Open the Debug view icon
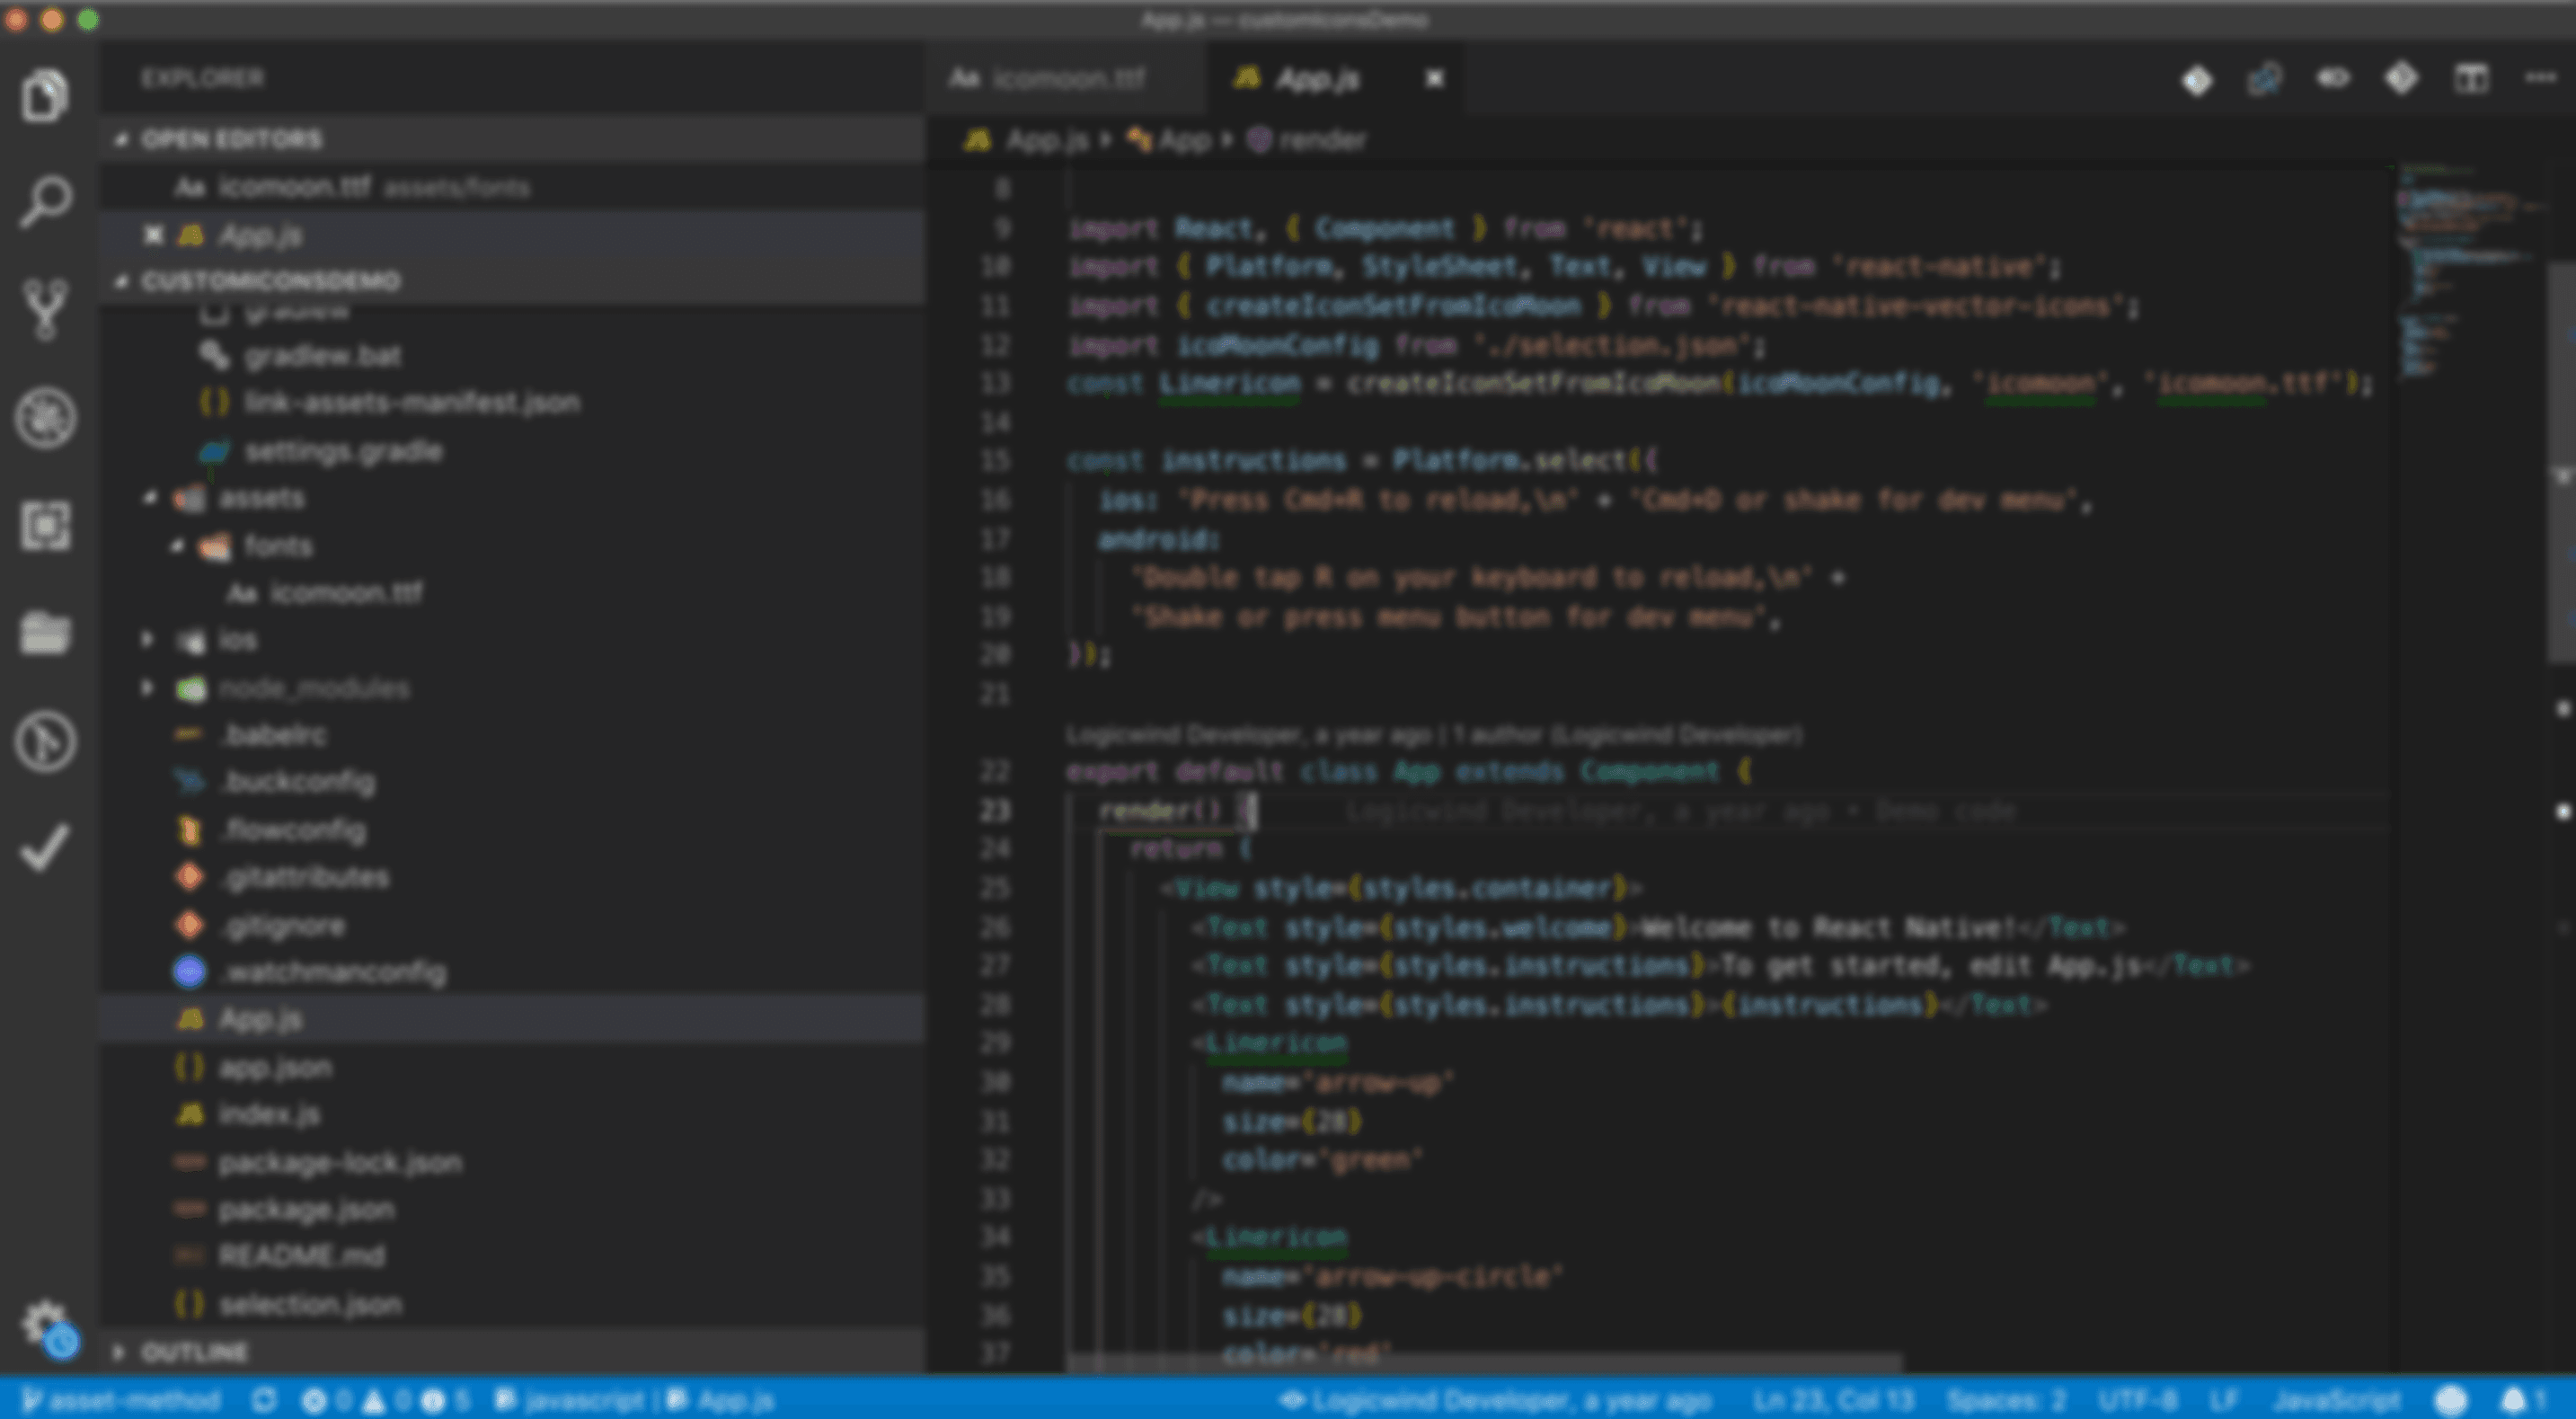The width and height of the screenshot is (2576, 1419). pos(45,417)
